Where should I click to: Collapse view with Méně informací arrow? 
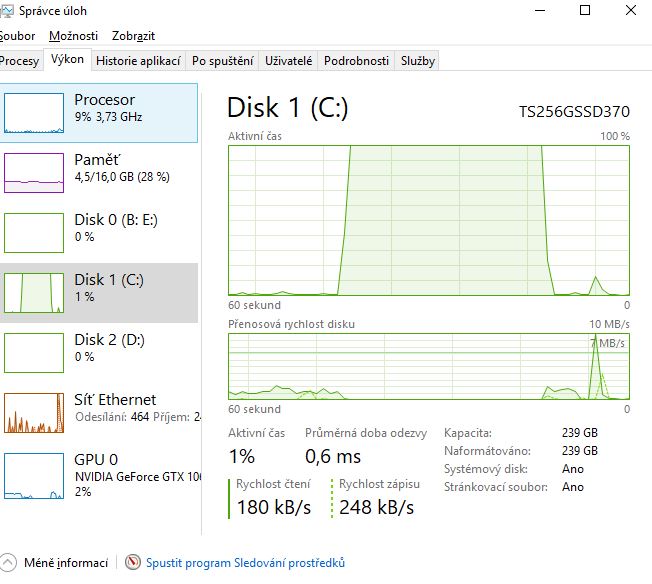8,563
